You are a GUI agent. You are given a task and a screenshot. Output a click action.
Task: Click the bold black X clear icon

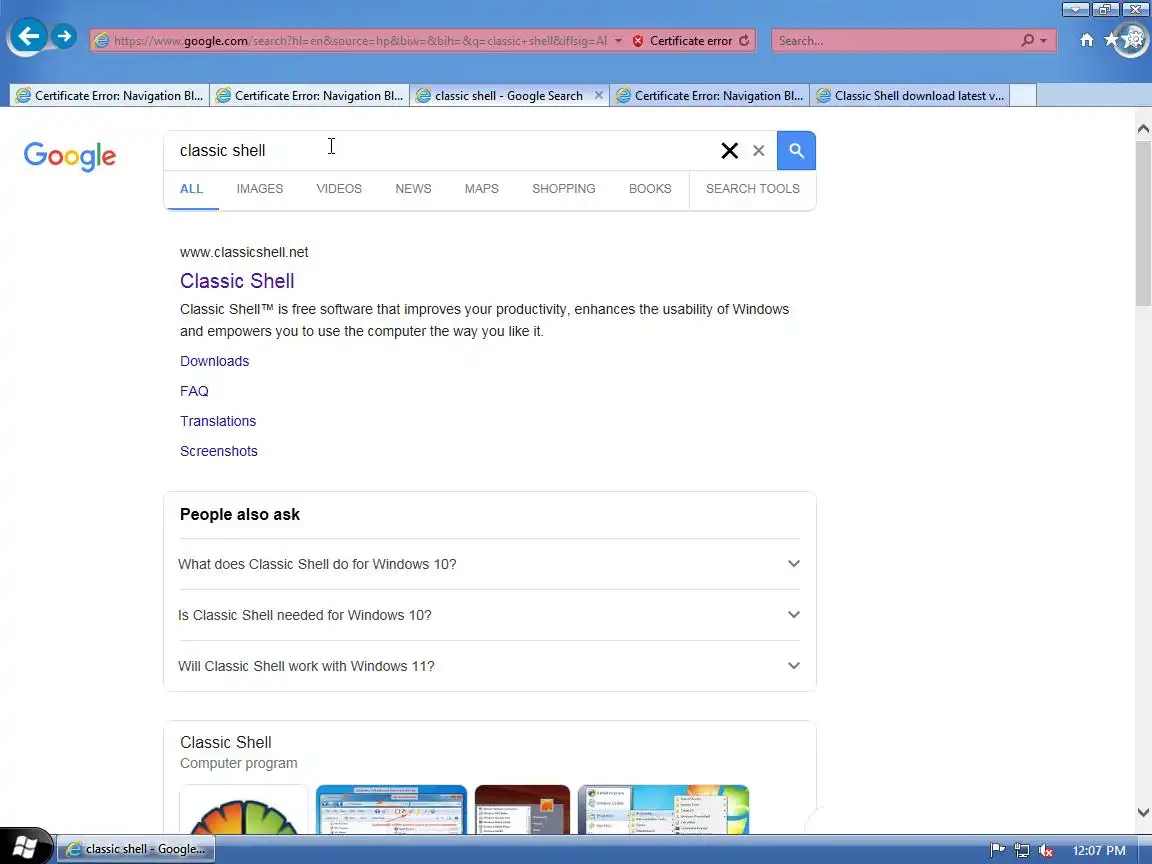[x=730, y=151]
